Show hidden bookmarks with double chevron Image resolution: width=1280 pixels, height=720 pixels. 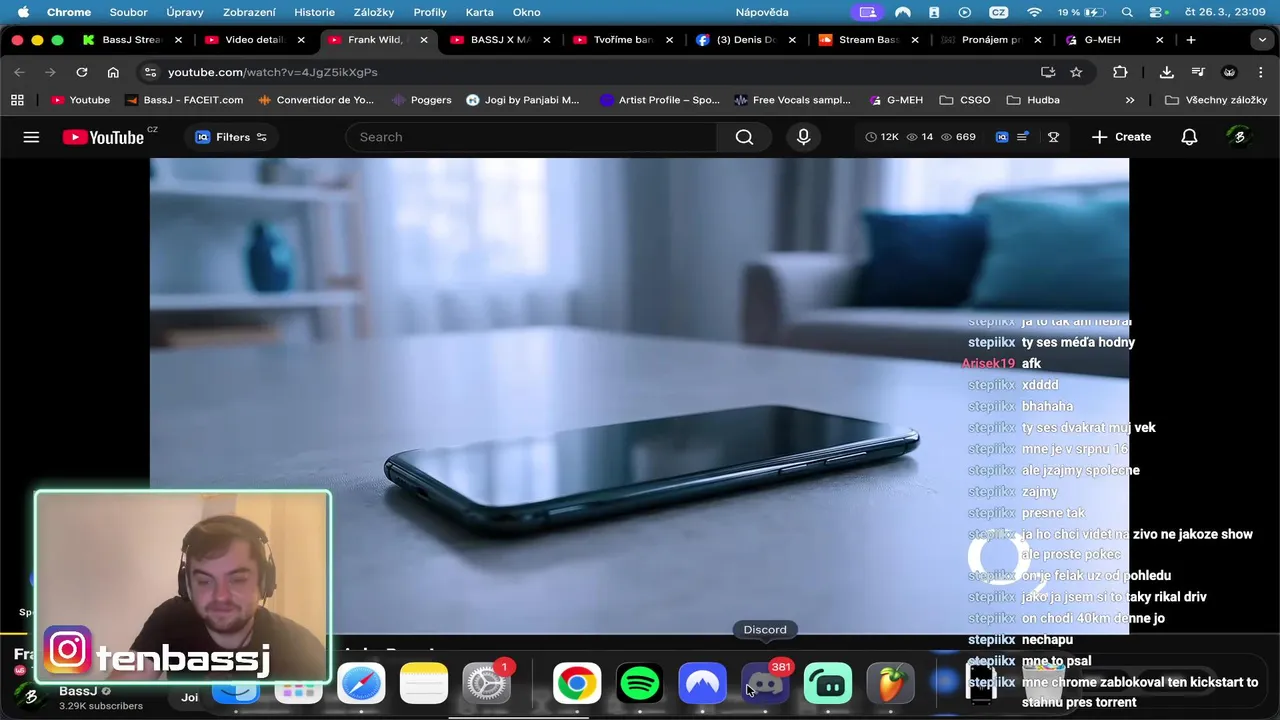1130,100
